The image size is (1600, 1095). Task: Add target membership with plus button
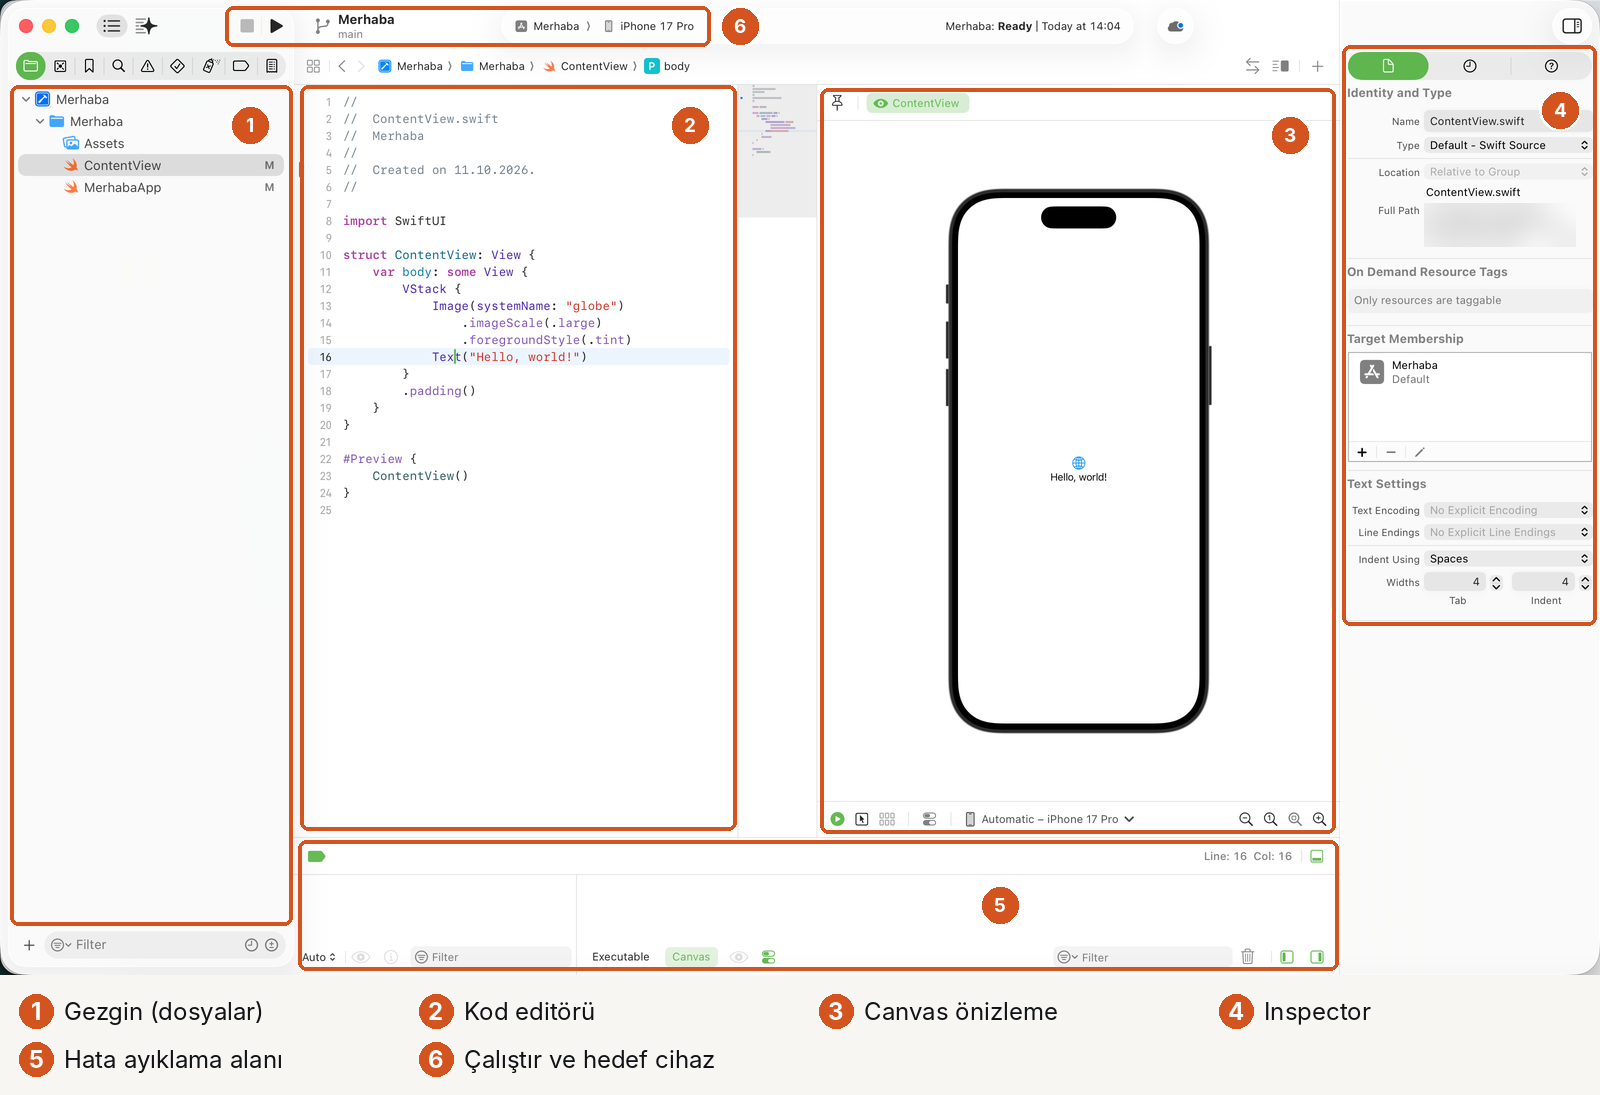click(1362, 452)
